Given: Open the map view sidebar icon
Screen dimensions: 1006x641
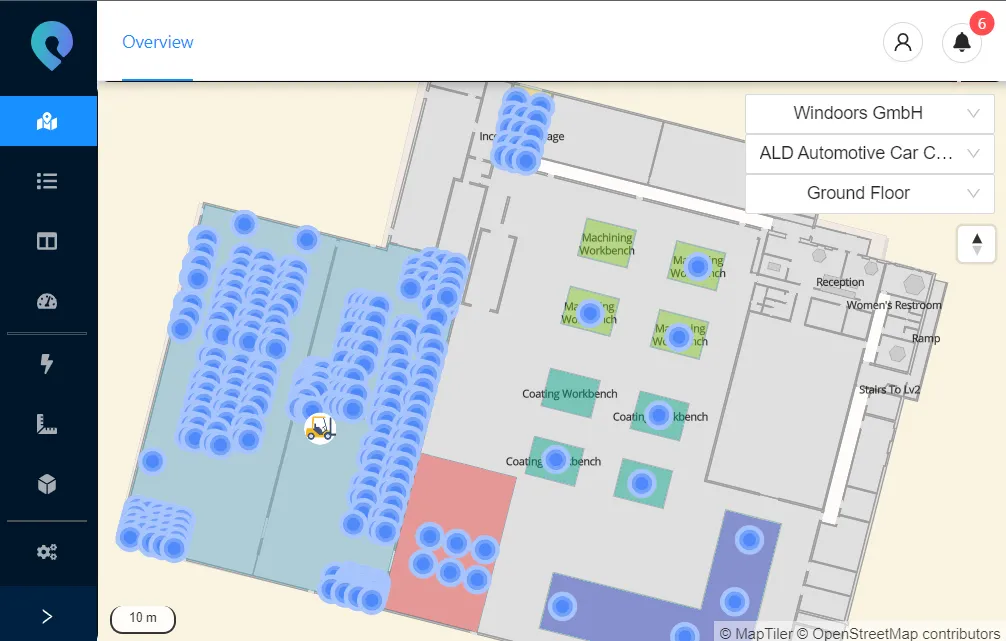Looking at the screenshot, I should point(47,121).
